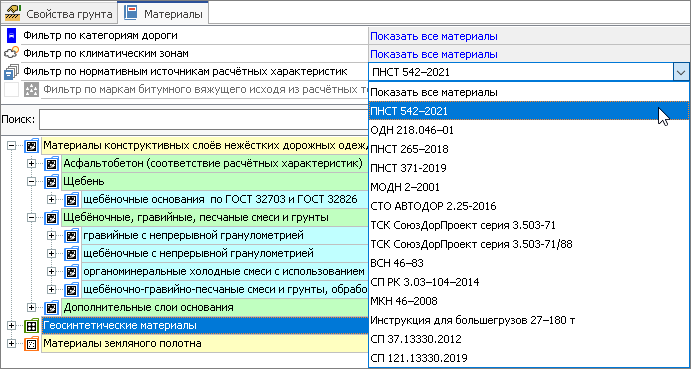Expand Дополнительные слои основания node
691x369 pixels.
point(31,307)
